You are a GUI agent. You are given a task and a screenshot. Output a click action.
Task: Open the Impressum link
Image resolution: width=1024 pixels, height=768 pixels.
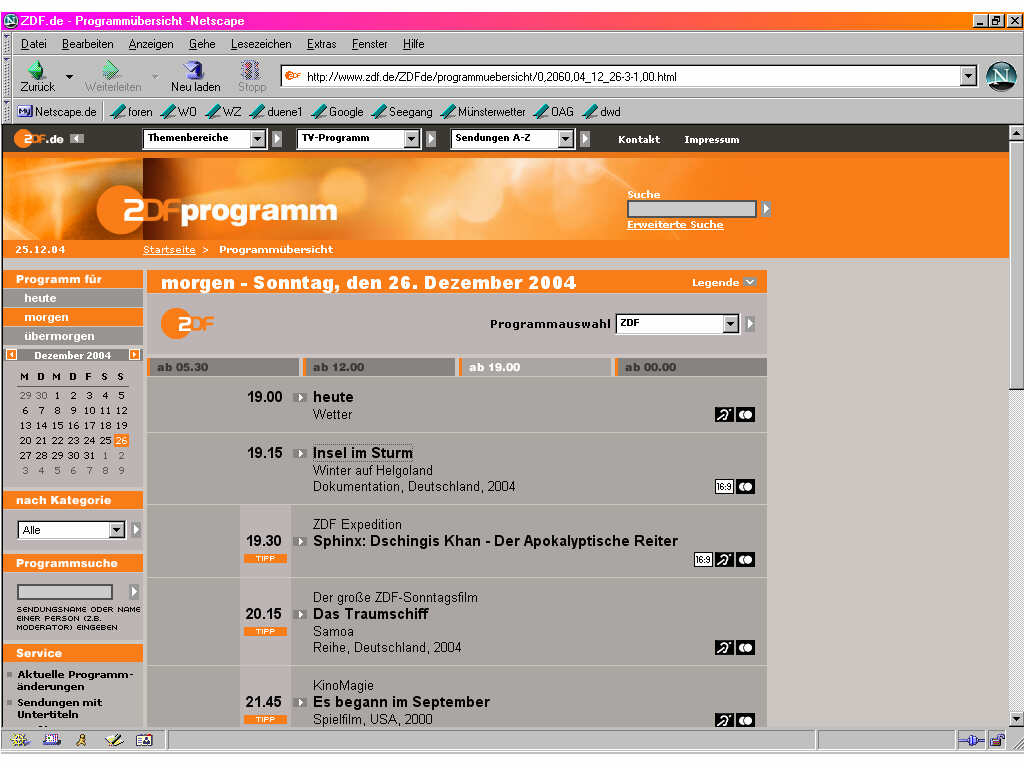[712, 139]
